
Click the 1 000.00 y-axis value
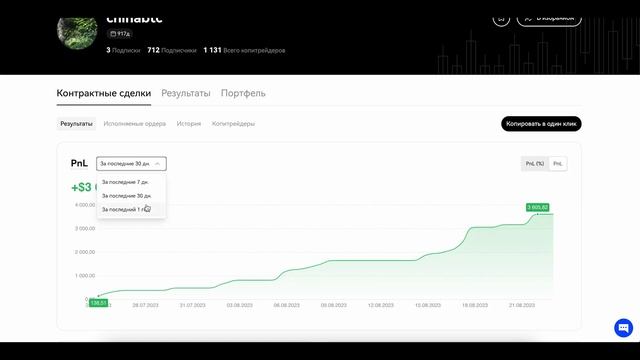coord(85,276)
